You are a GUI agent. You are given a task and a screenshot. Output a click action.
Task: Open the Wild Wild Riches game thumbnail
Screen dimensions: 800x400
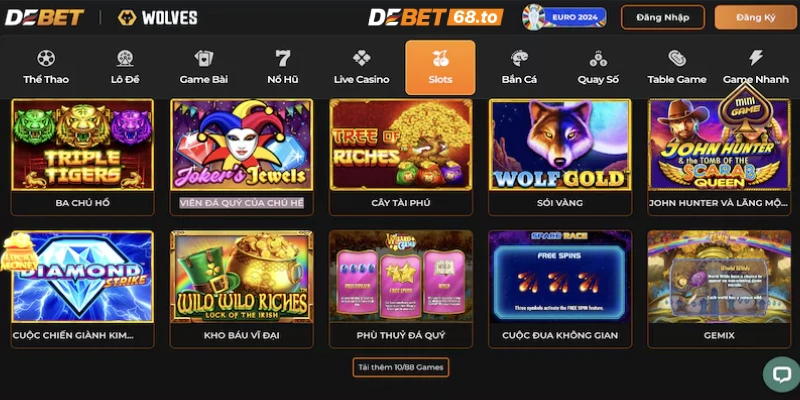(242, 277)
